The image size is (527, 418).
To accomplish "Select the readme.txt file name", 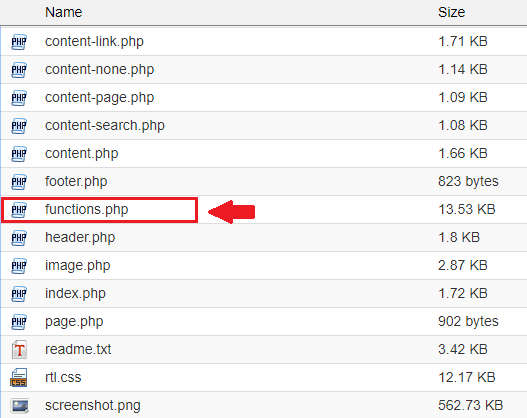I will tap(78, 349).
